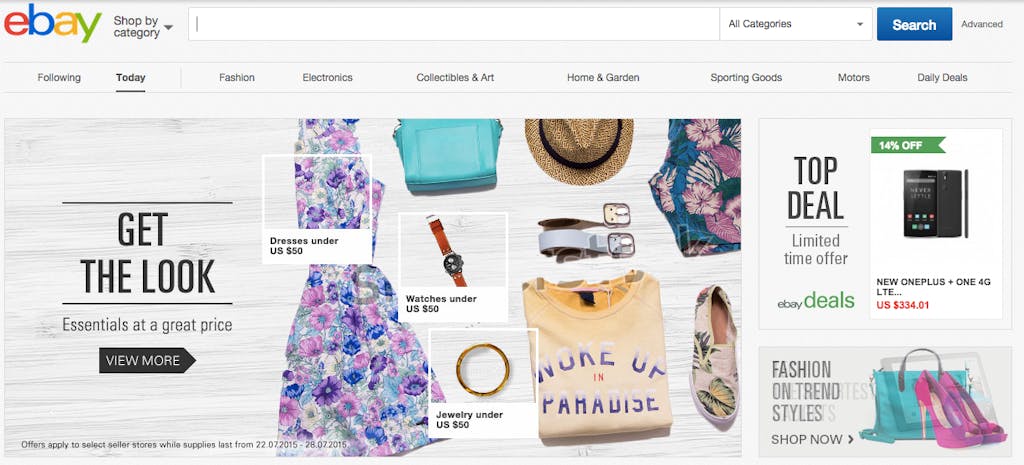Focus the search text field
This screenshot has height=465, width=1024.
point(454,24)
